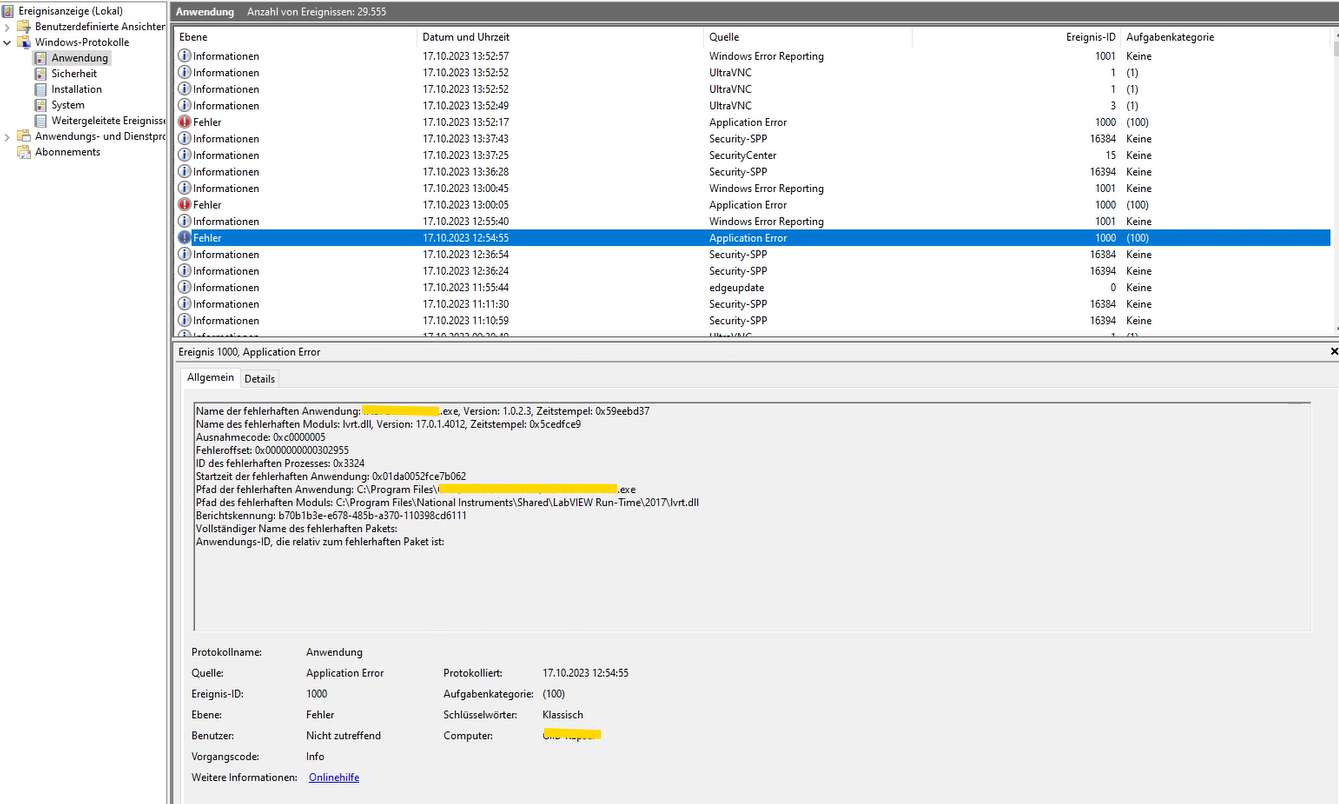This screenshot has height=804, width=1339.
Task: Open the Details tab
Action: point(260,379)
